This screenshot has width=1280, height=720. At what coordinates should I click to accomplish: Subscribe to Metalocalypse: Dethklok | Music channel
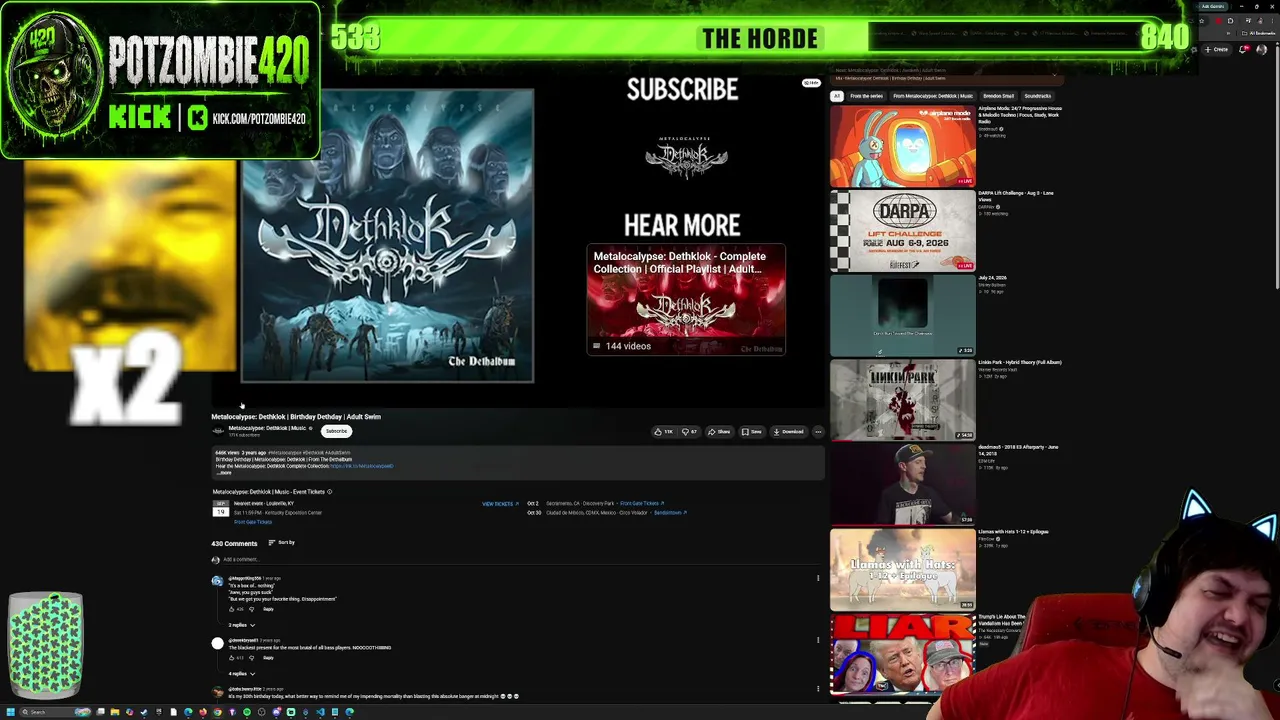tap(336, 431)
